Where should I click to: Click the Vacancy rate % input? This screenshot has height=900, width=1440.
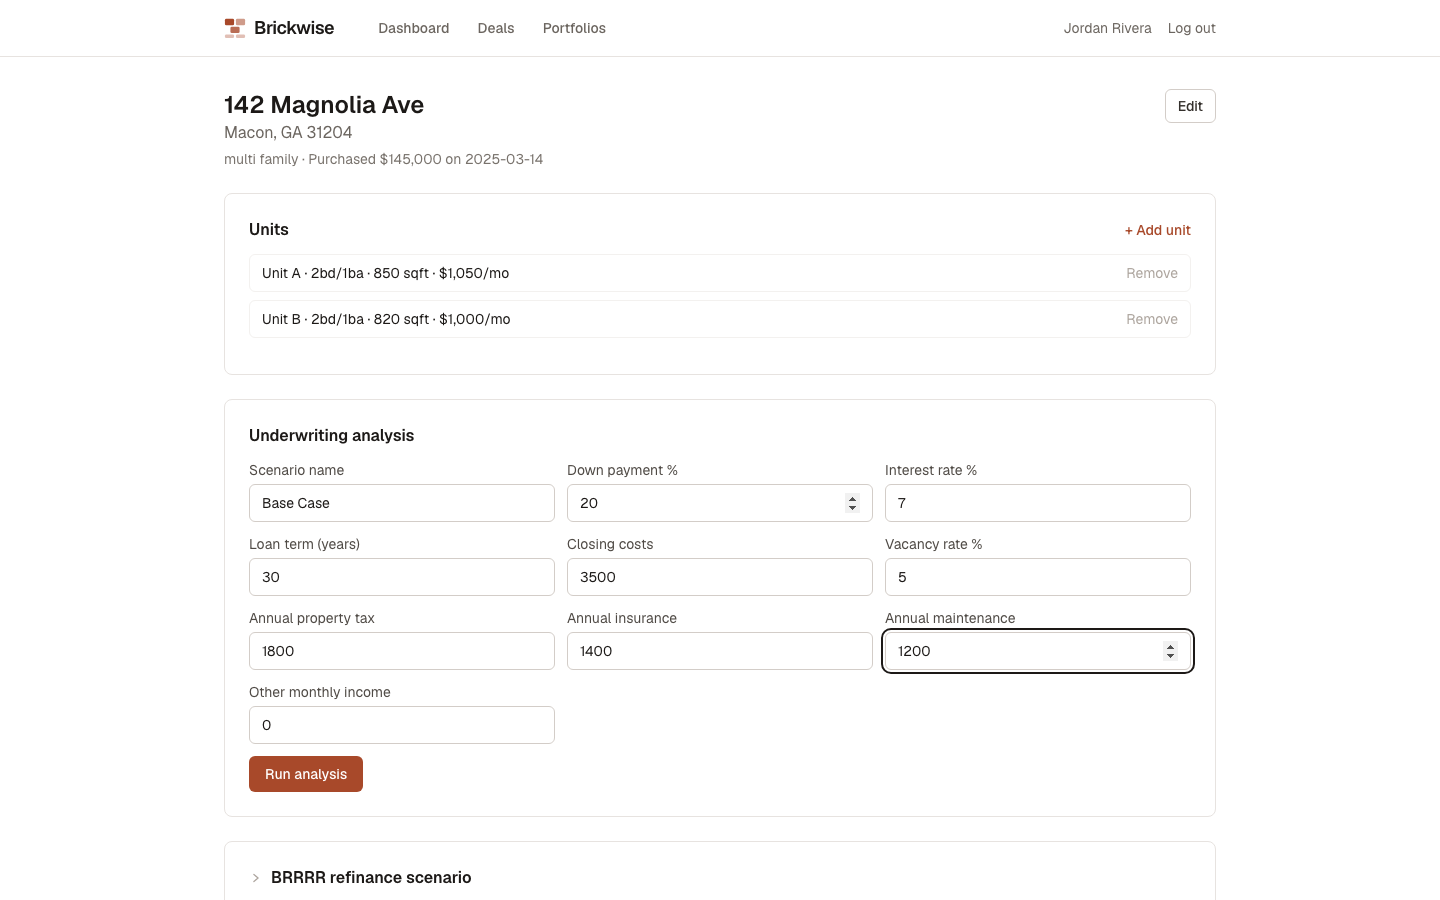pos(1038,577)
